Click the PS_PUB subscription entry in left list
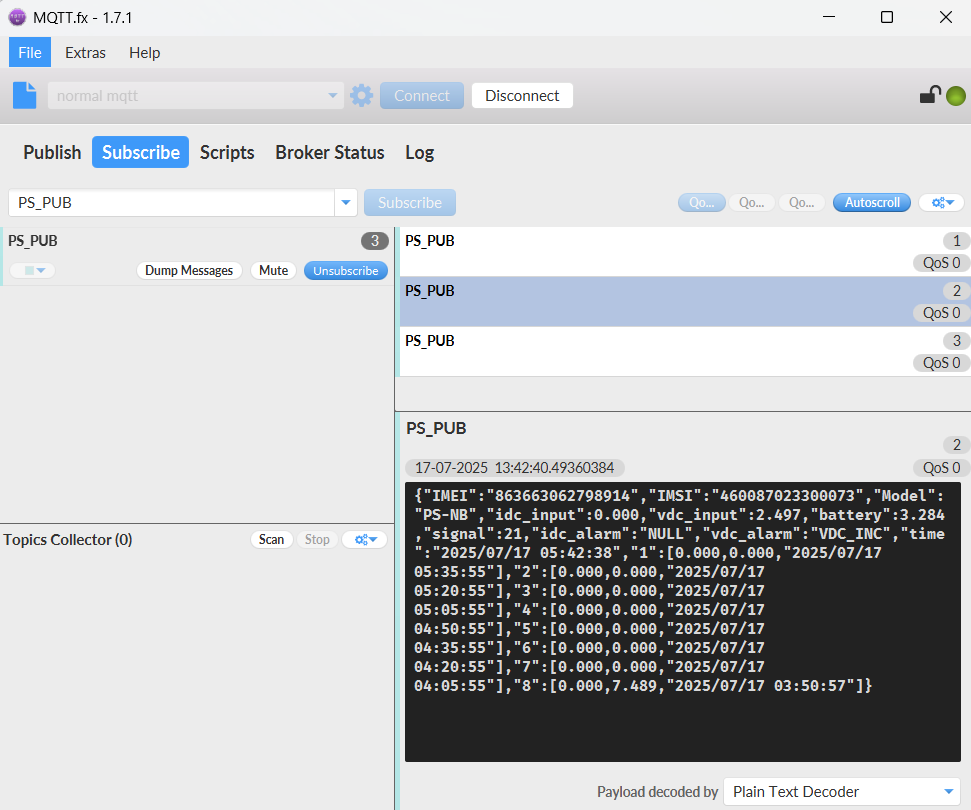971x810 pixels. (197, 256)
